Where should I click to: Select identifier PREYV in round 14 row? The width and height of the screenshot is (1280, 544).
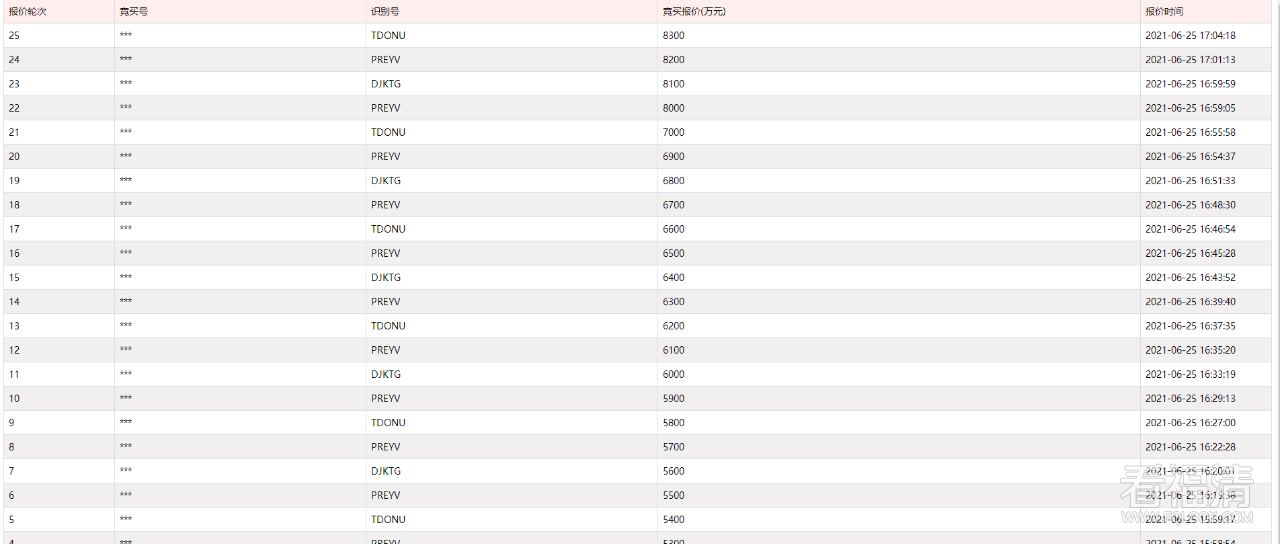386,302
